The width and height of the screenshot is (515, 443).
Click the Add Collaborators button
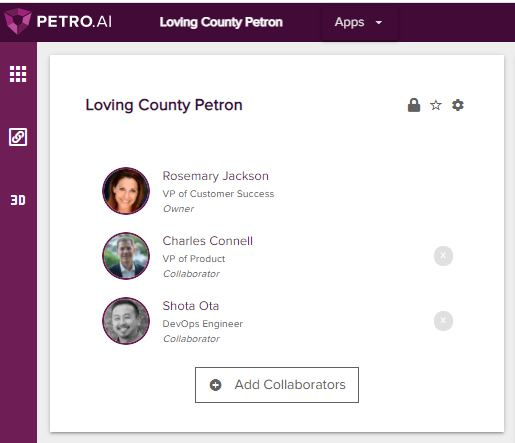(x=277, y=385)
